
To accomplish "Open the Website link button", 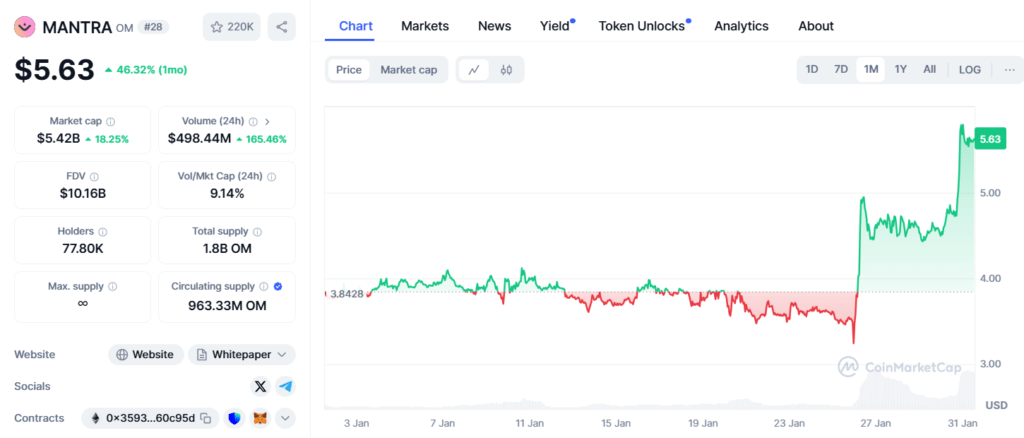I will [146, 354].
